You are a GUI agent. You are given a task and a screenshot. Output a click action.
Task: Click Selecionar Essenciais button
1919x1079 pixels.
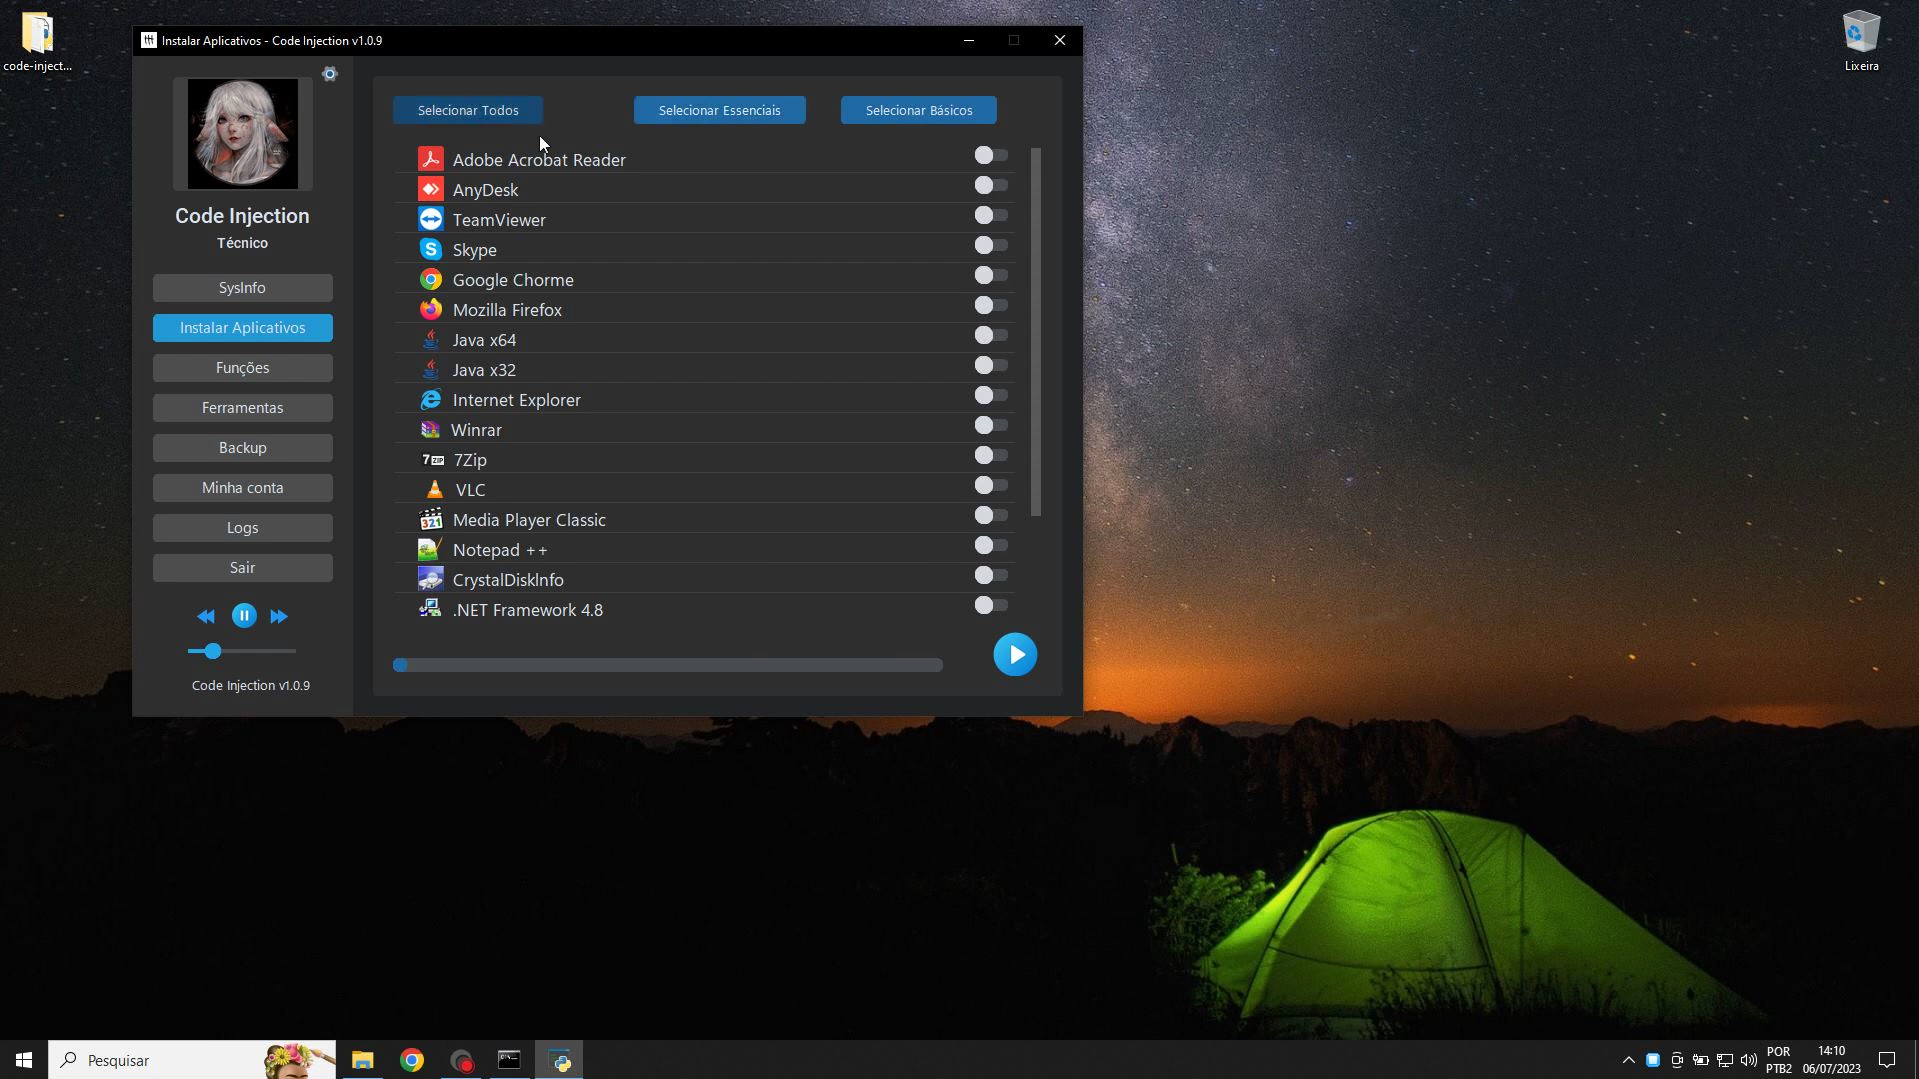tap(720, 110)
